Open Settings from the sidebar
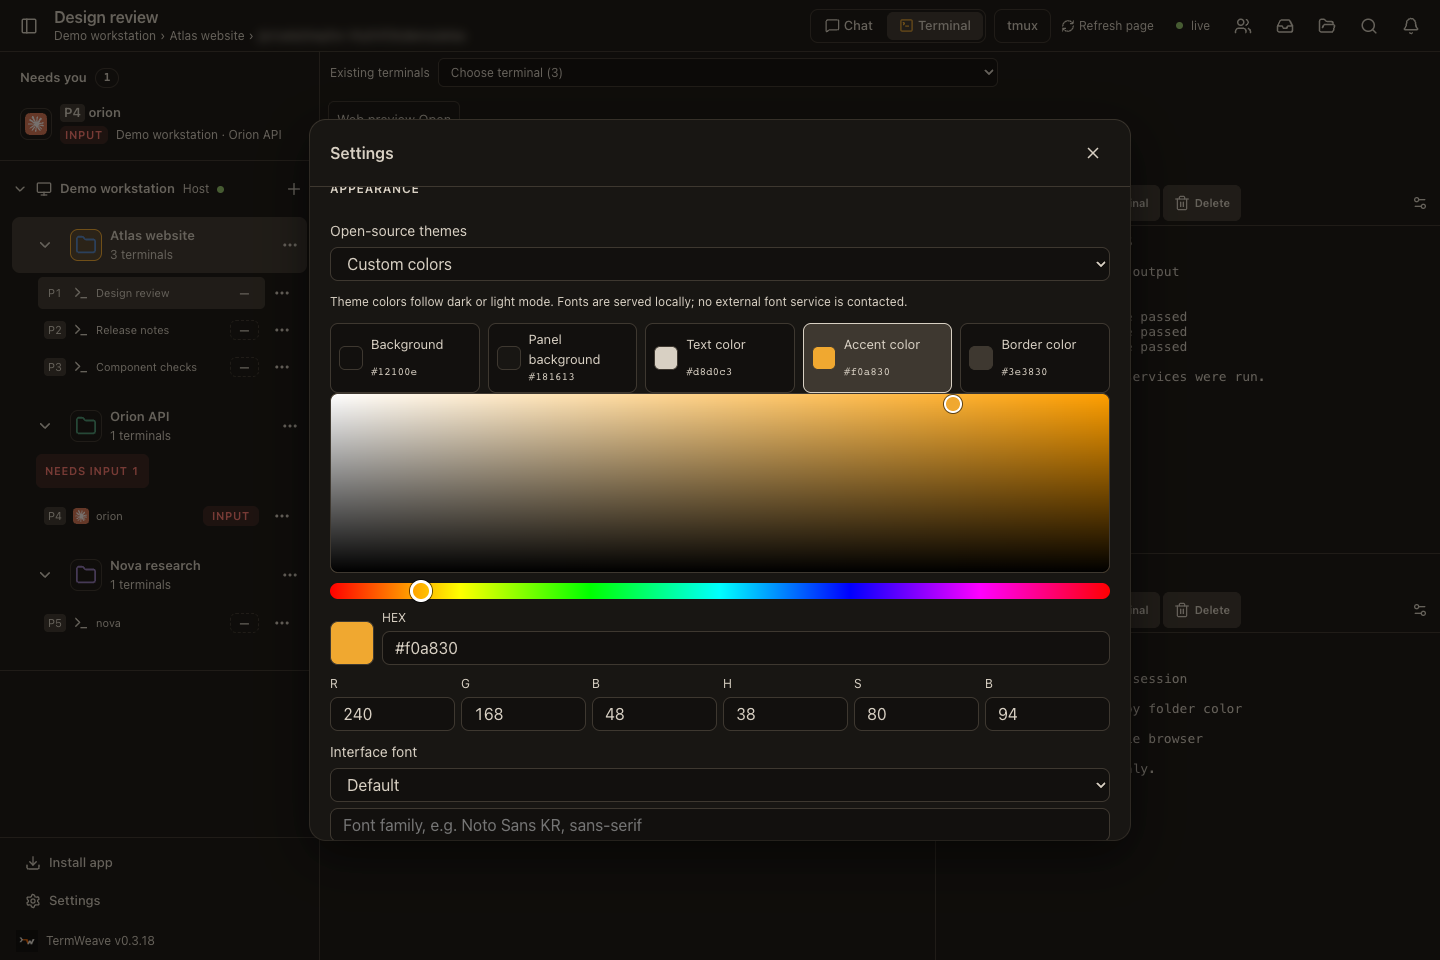This screenshot has width=1440, height=960. (63, 901)
